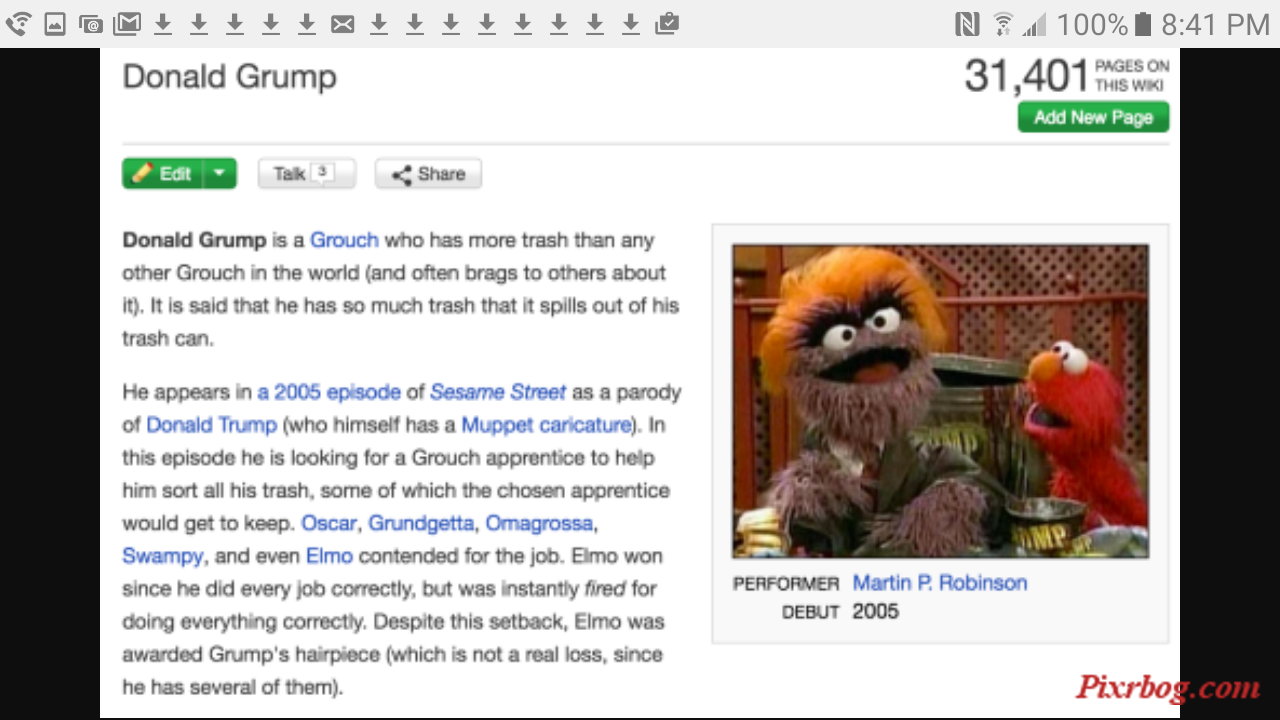Open the 'a 2005 episode' link
This screenshot has width=1280, height=720.
coord(329,392)
